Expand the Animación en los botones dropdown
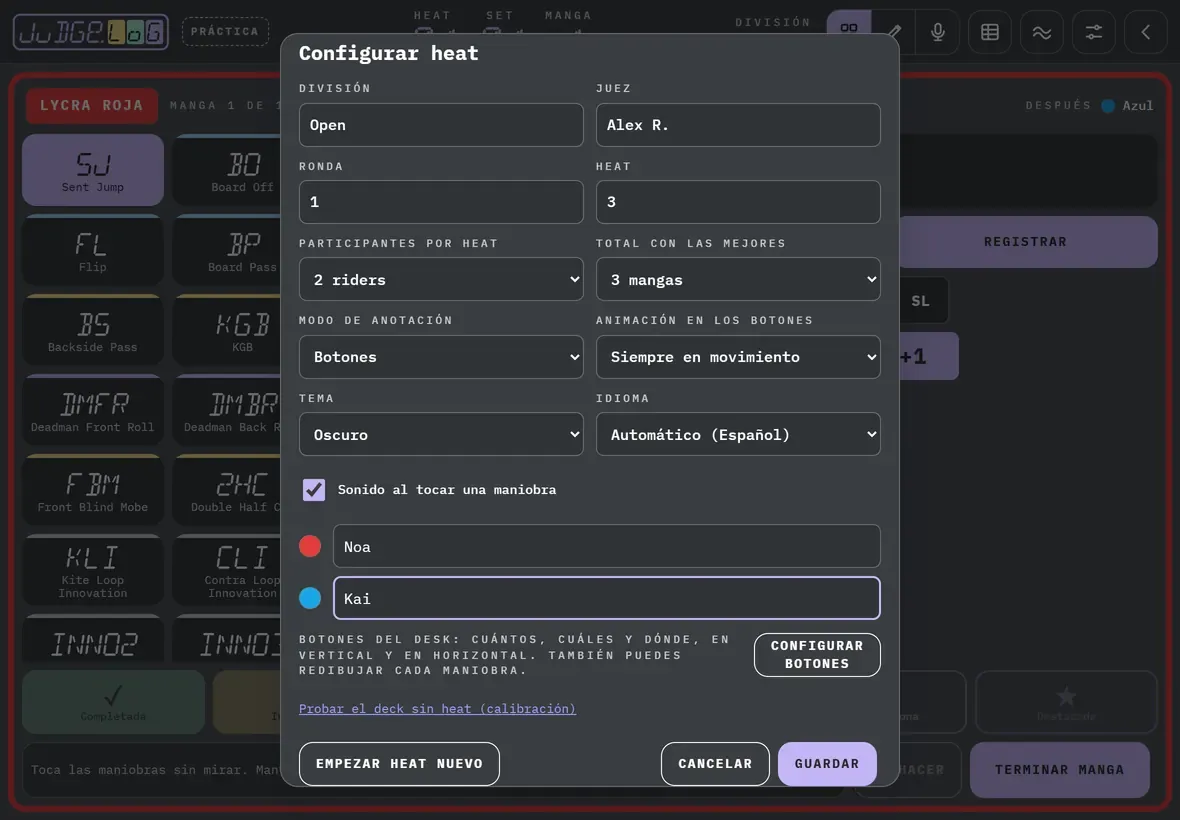The width and height of the screenshot is (1180, 820). click(738, 357)
